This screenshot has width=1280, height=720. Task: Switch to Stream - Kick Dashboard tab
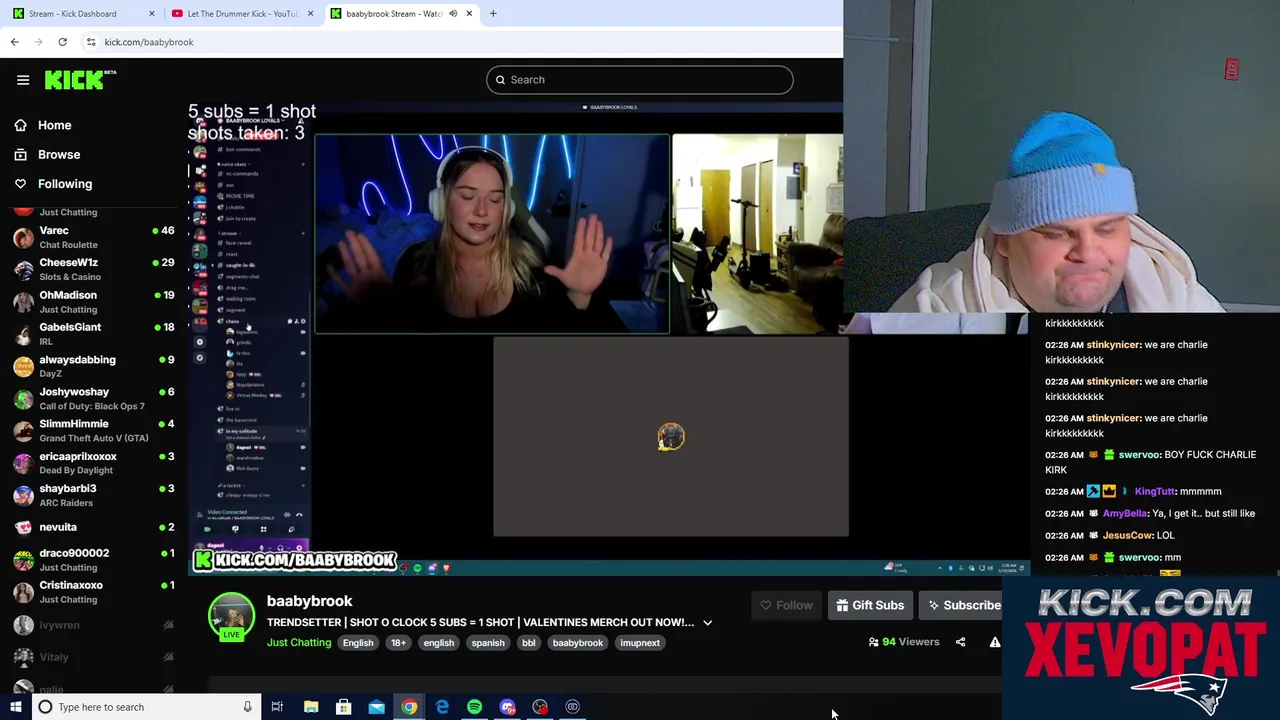point(82,14)
